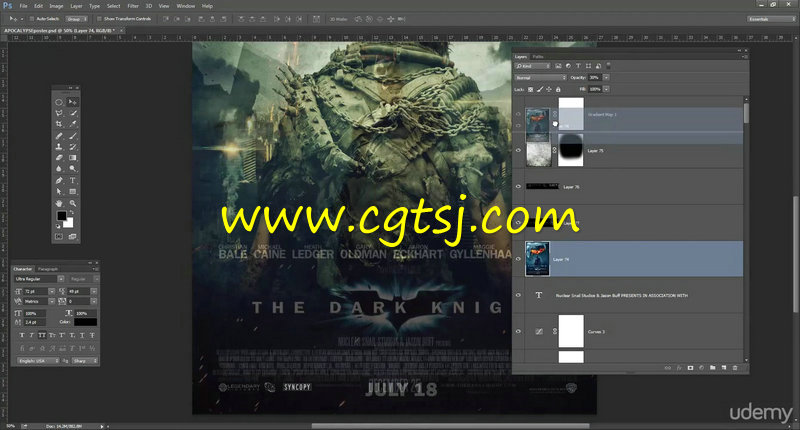This screenshot has height=430, width=800.
Task: Select the Blur tool
Action: click(x=59, y=169)
